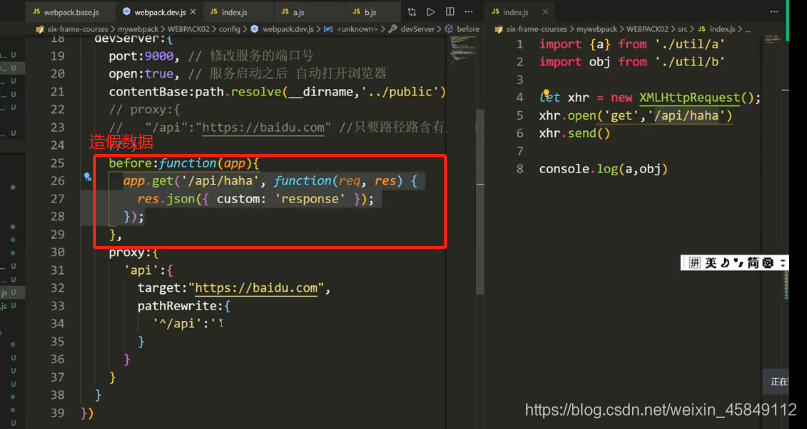Click './util/b' import path
This screenshot has height=429, width=807.
click(690, 62)
